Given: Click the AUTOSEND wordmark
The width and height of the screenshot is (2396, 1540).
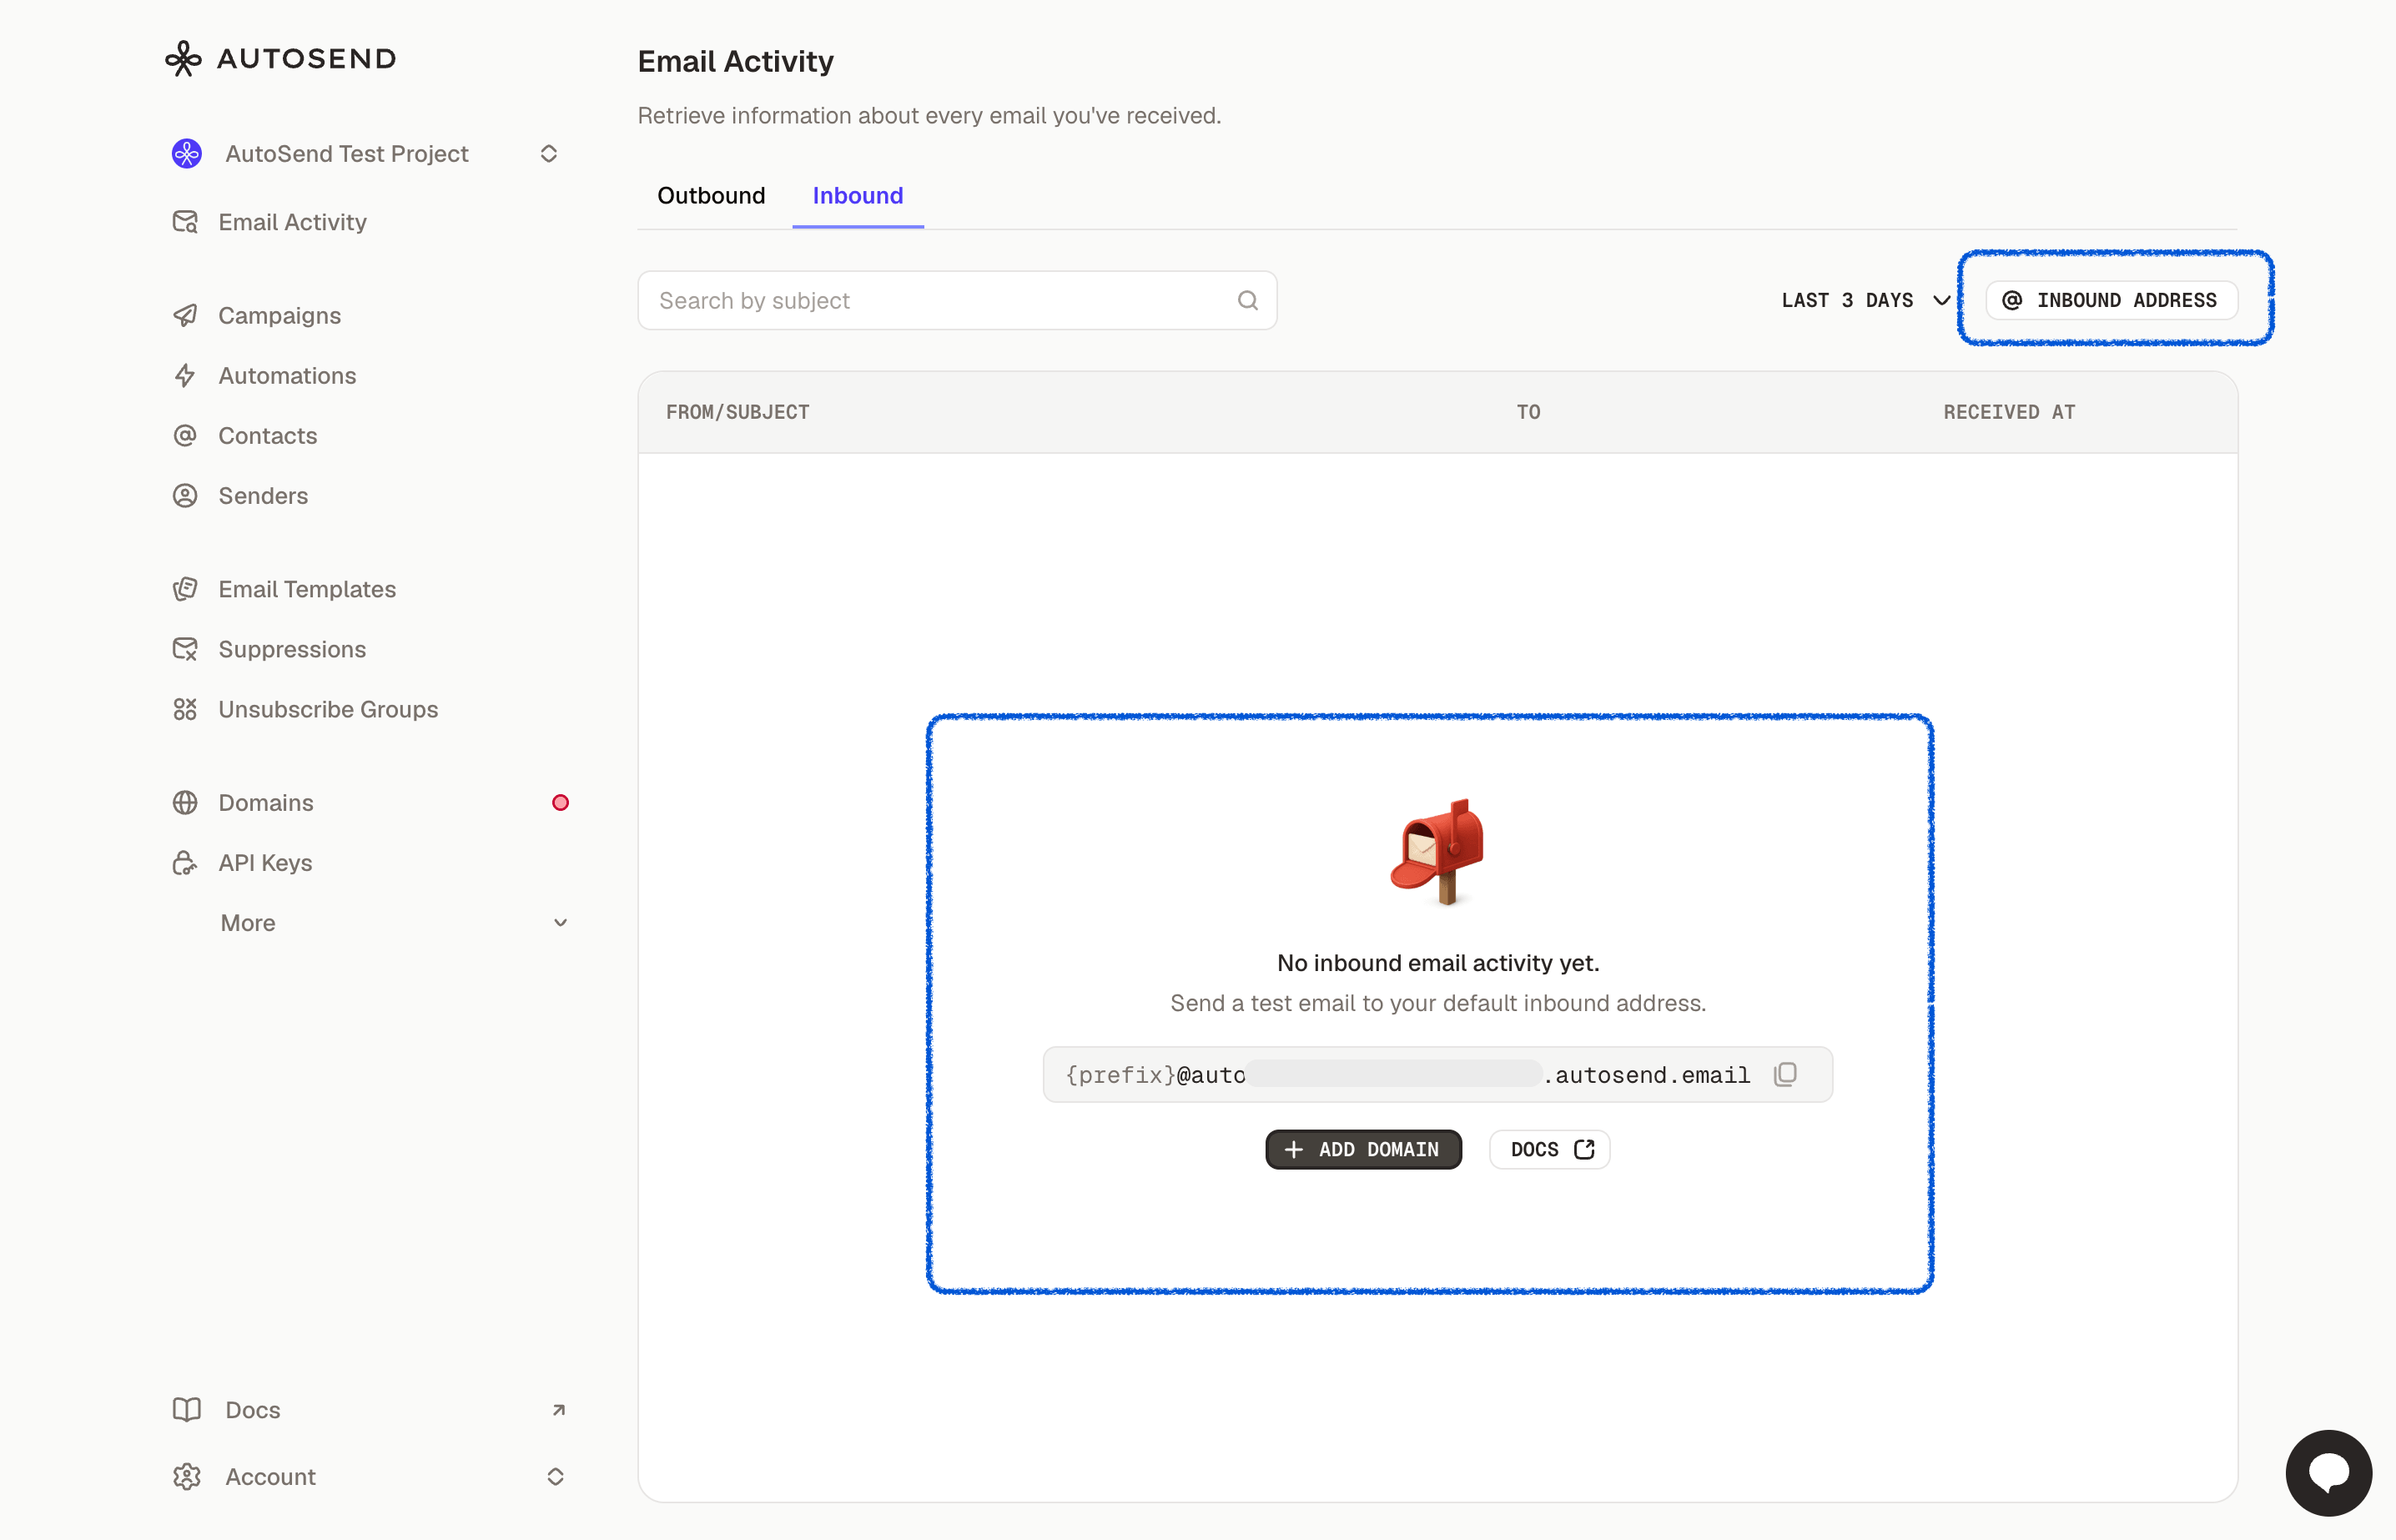Looking at the screenshot, I should [x=307, y=58].
